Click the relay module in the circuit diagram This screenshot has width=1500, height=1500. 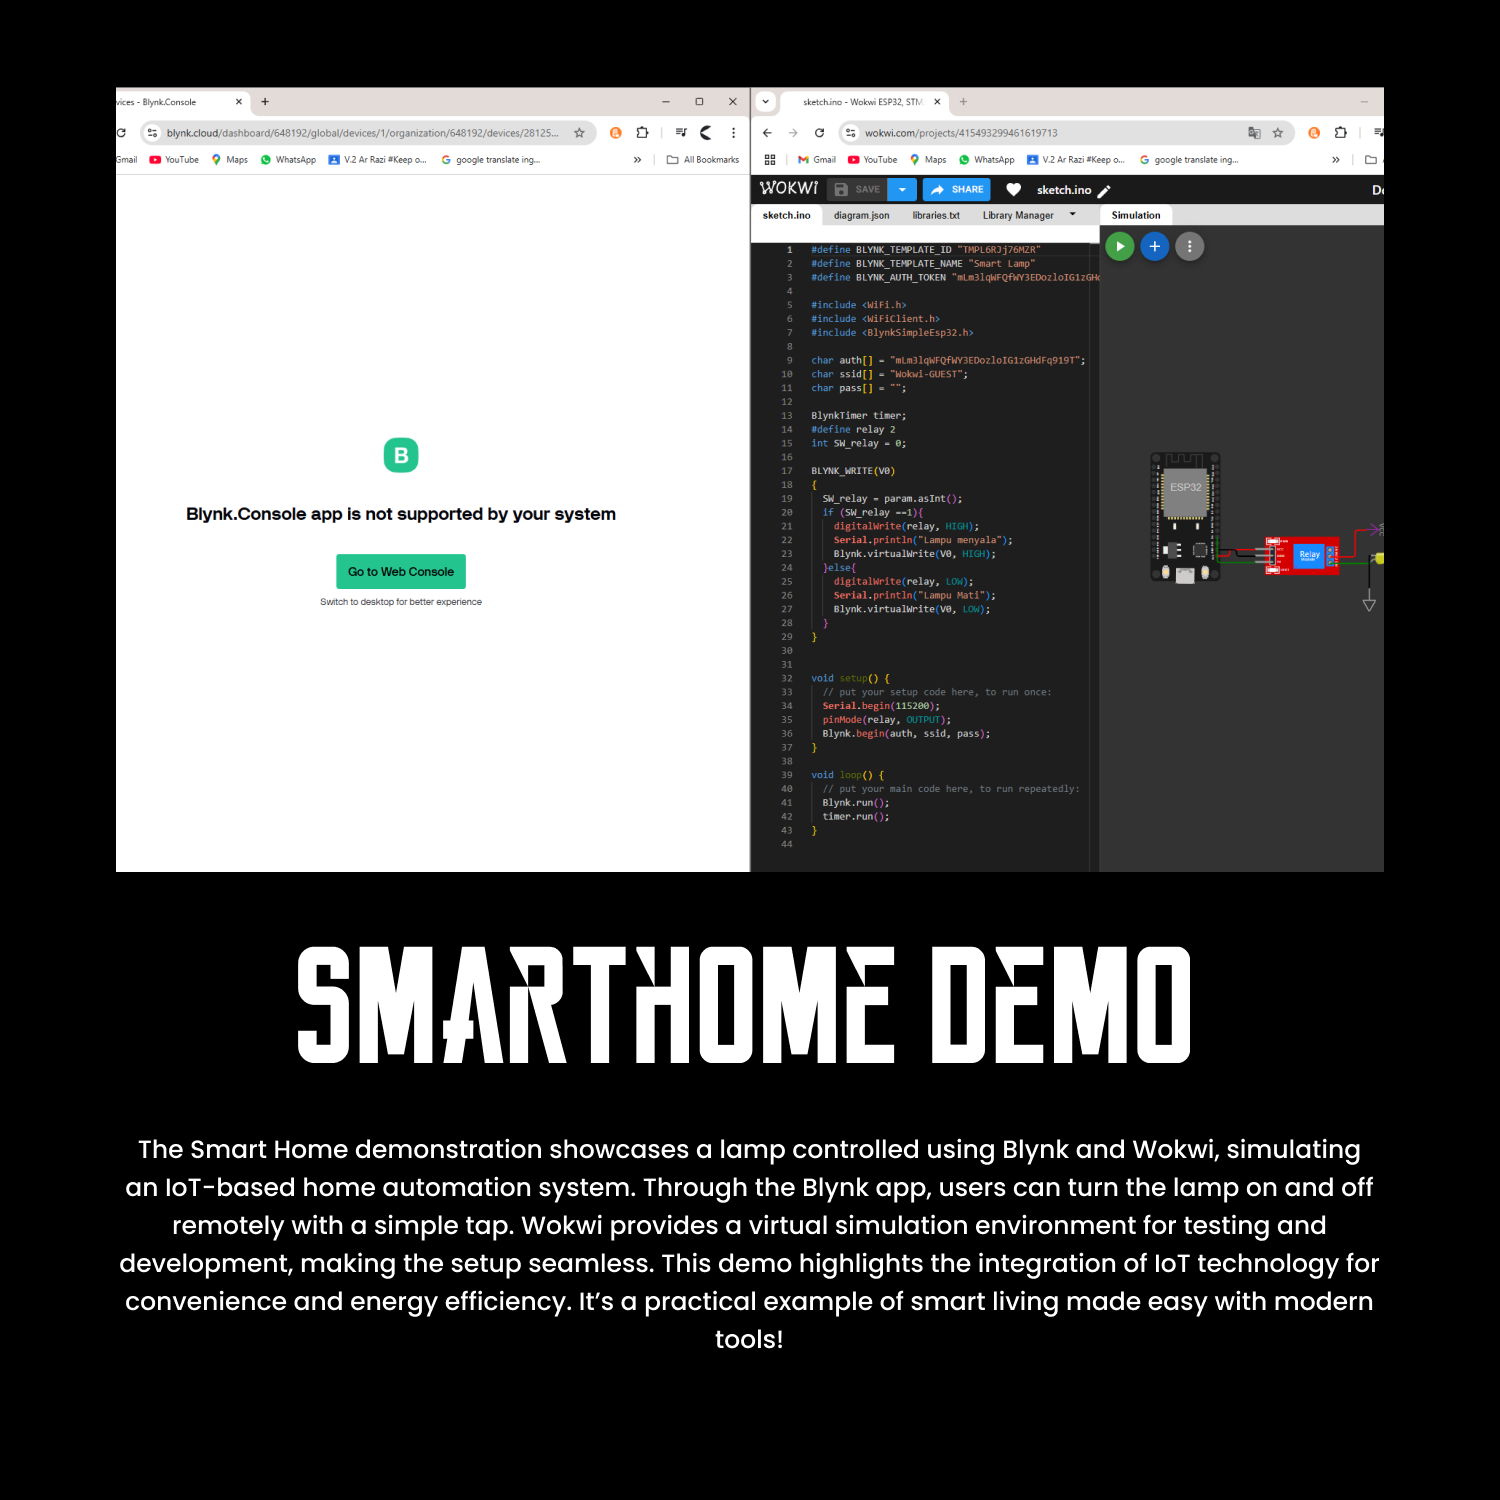click(1310, 556)
